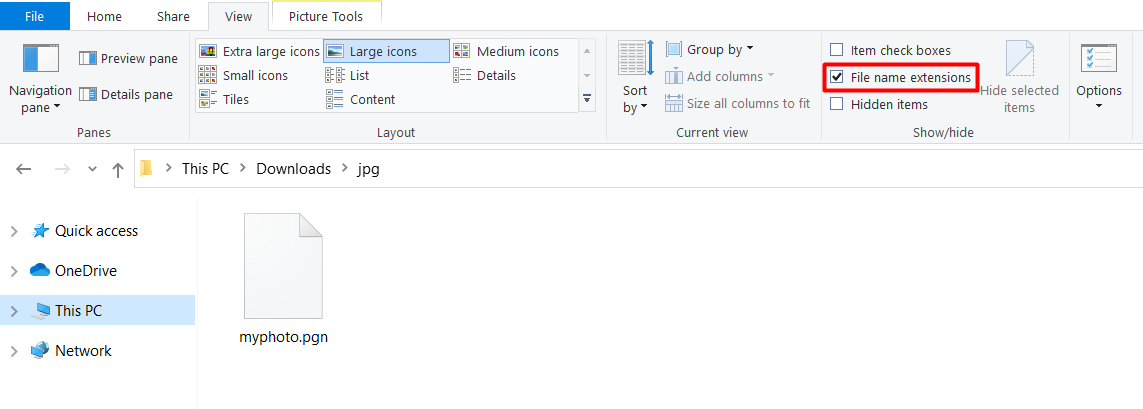Click the Navigation pane icon
1143x409 pixels.
click(41, 60)
